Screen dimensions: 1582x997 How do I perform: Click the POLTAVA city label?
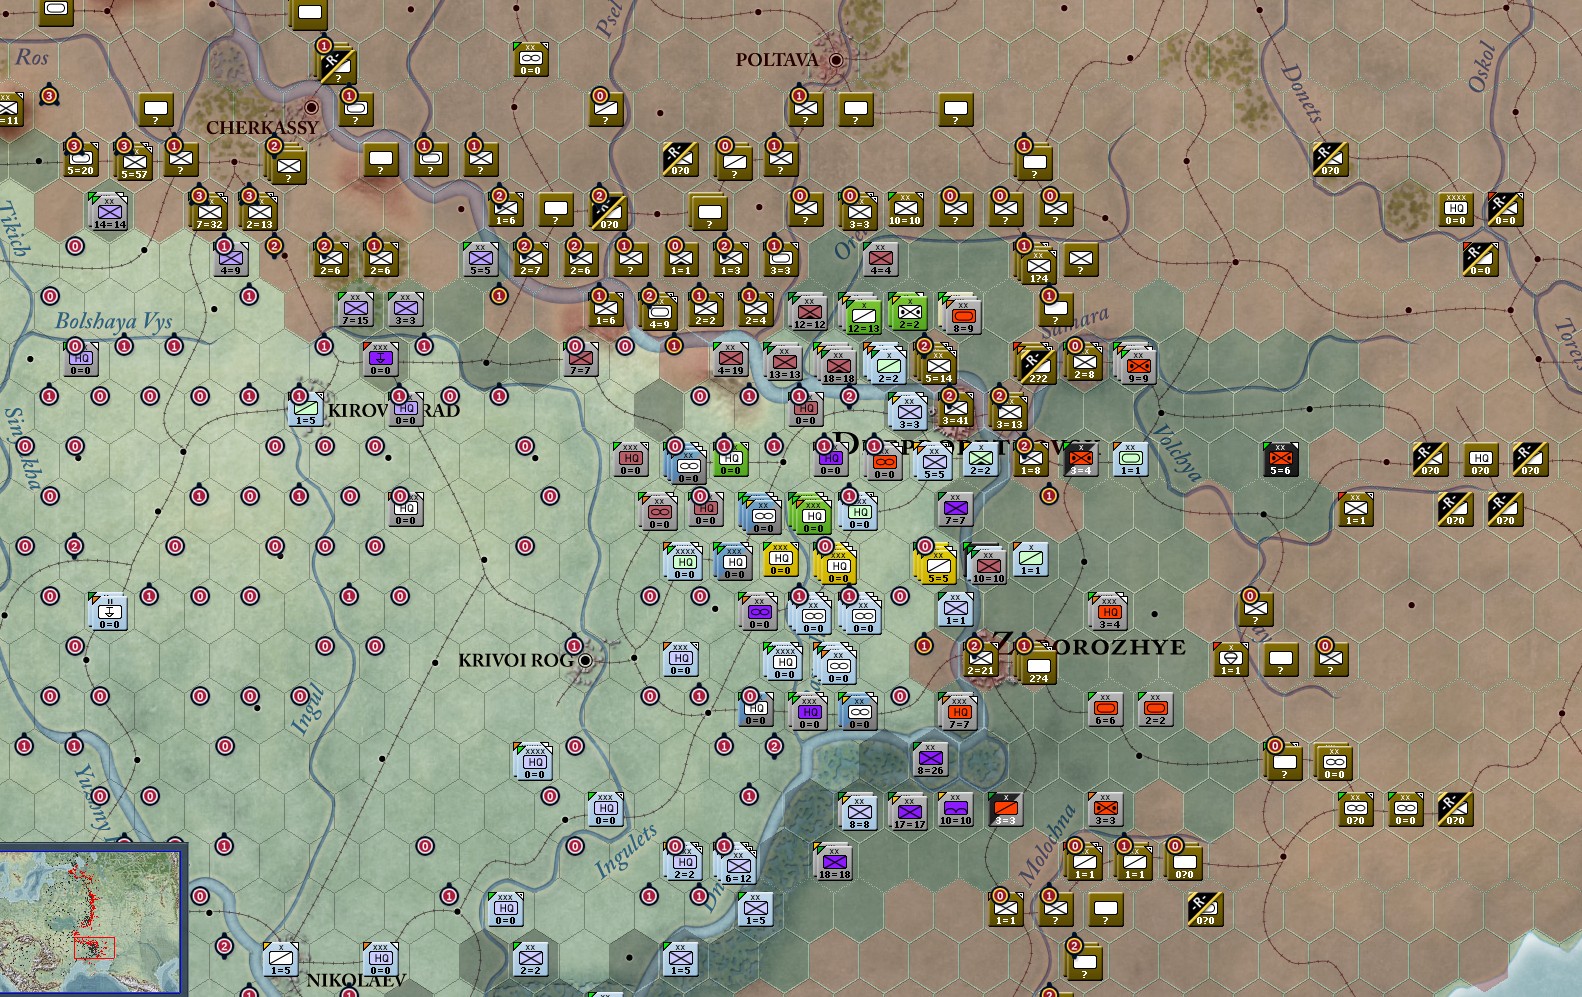(x=777, y=60)
